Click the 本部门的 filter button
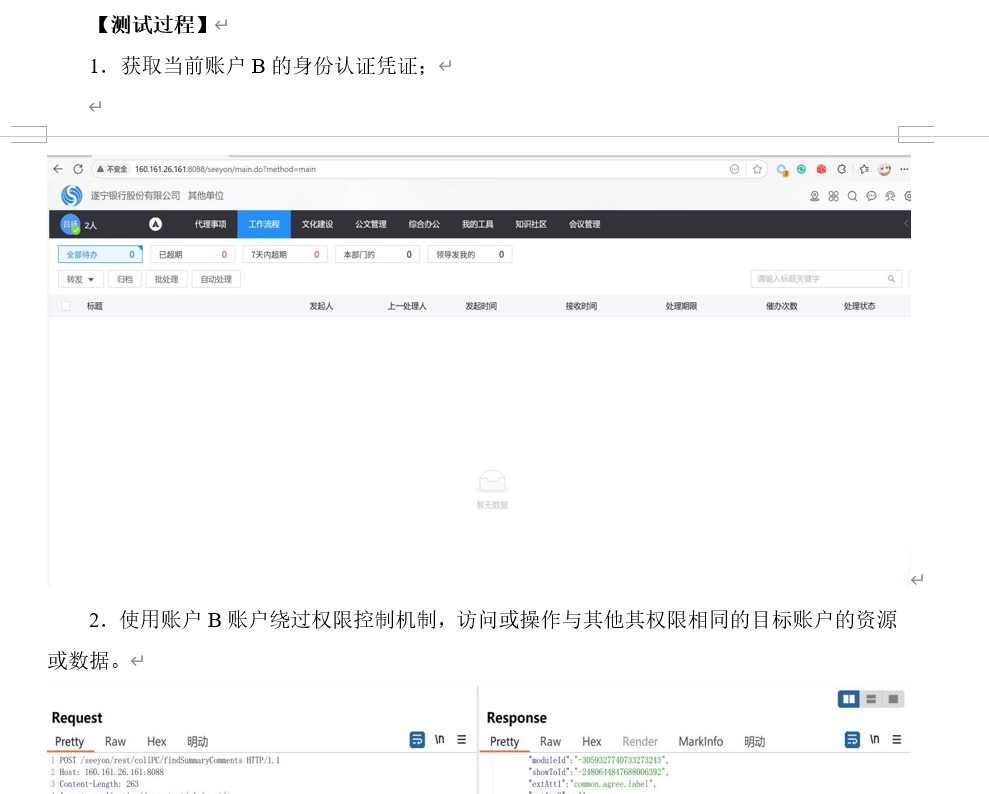The height and width of the screenshot is (794, 989). 377,254
